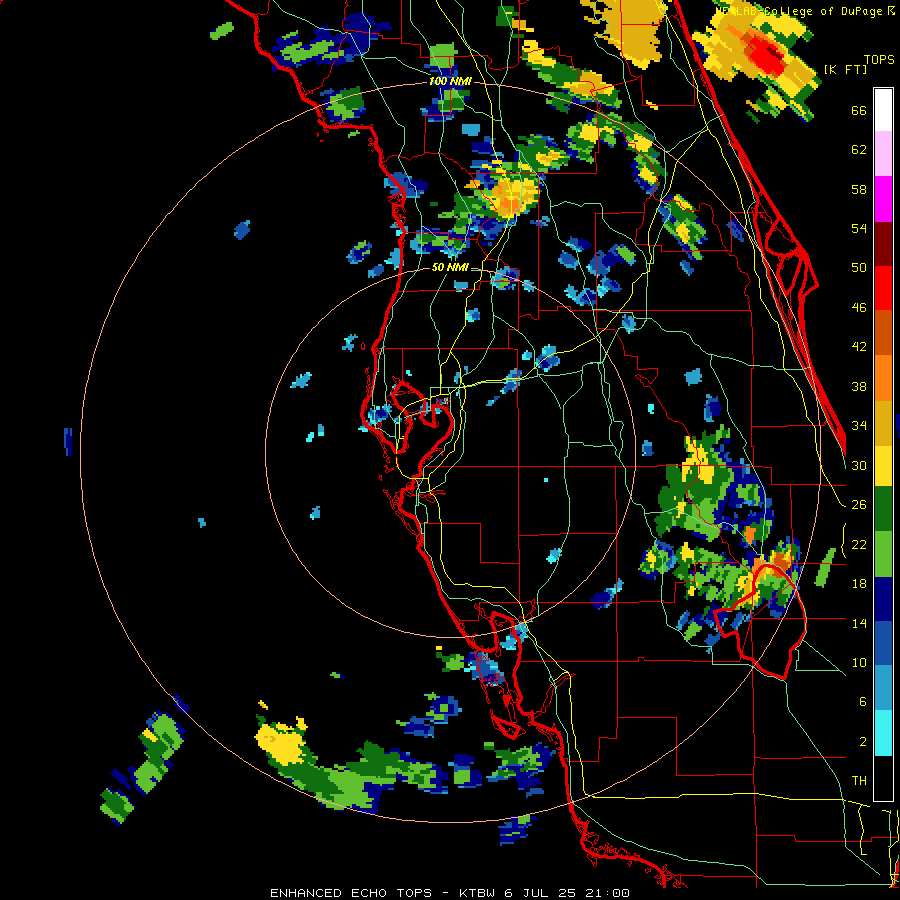Viewport: 900px width, 900px height.
Task: Click the 30 legend value
Action: (859, 465)
